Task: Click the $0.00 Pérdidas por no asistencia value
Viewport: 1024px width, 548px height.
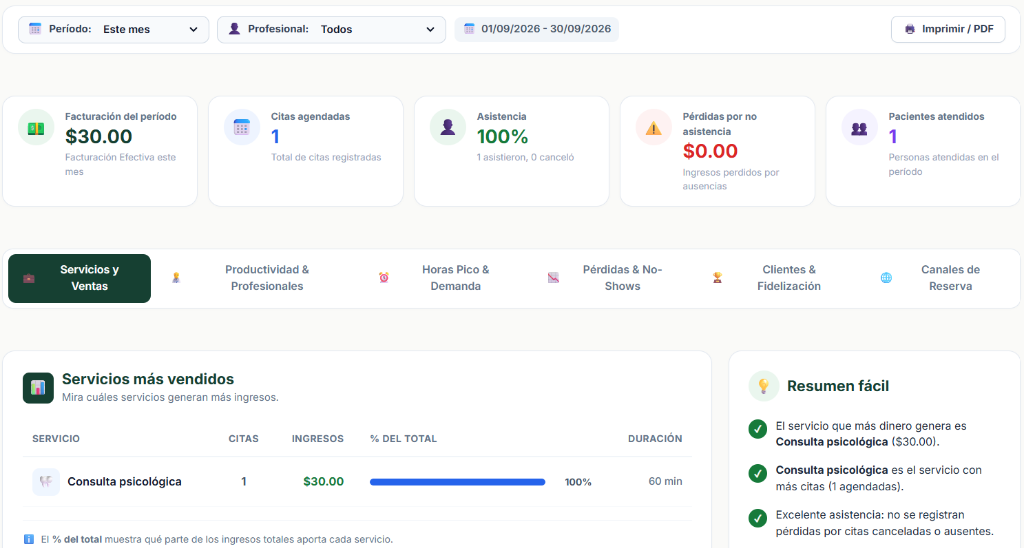Action: (711, 152)
